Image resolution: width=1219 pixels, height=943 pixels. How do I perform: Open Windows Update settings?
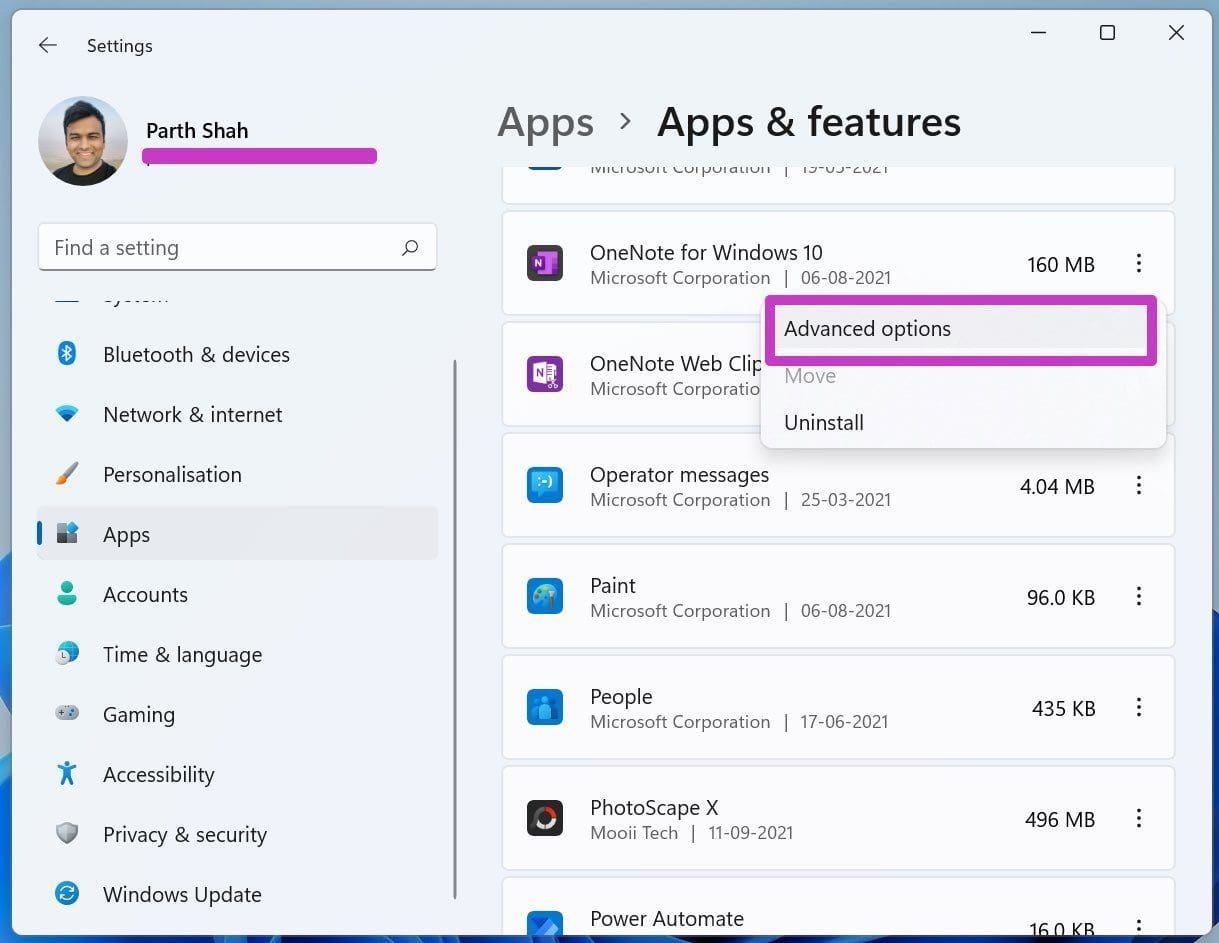point(237,894)
